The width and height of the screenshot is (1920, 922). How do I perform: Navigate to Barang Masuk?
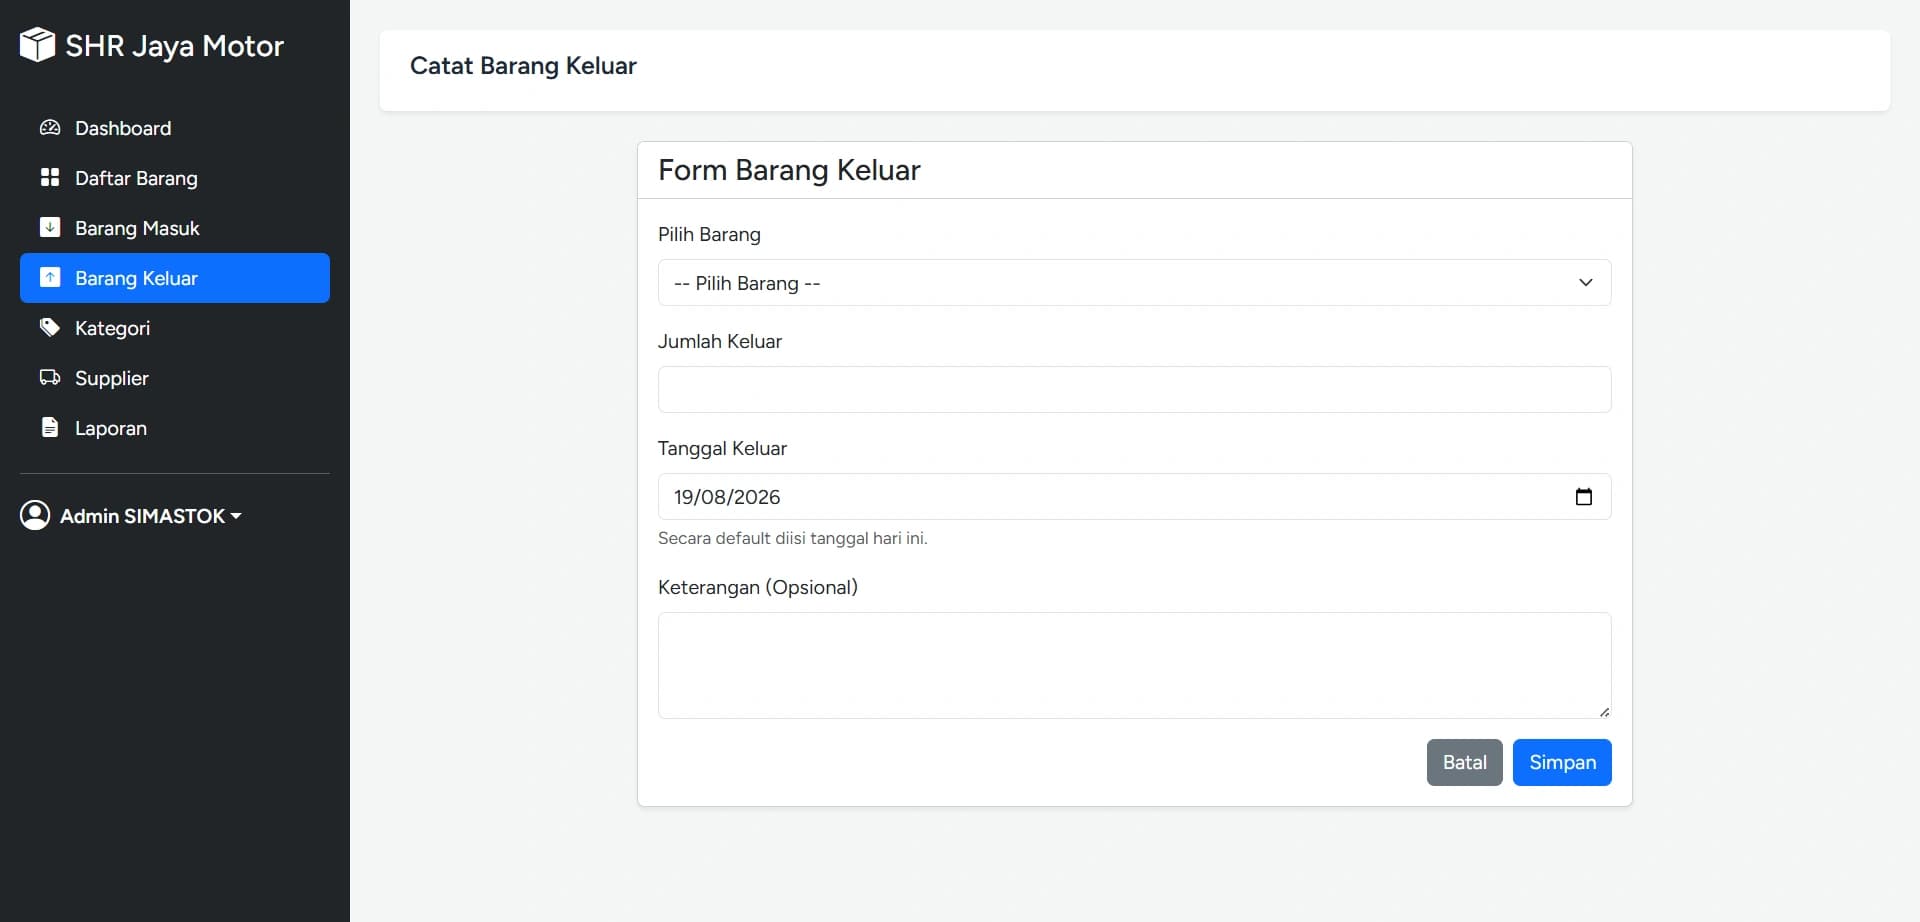tap(175, 228)
